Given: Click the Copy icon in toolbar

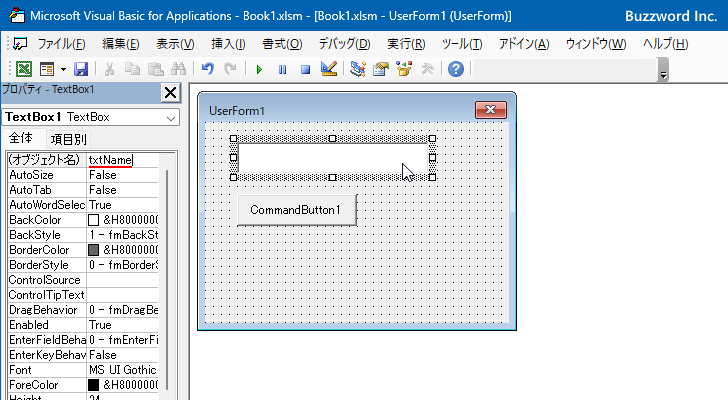Looking at the screenshot, I should [x=132, y=69].
